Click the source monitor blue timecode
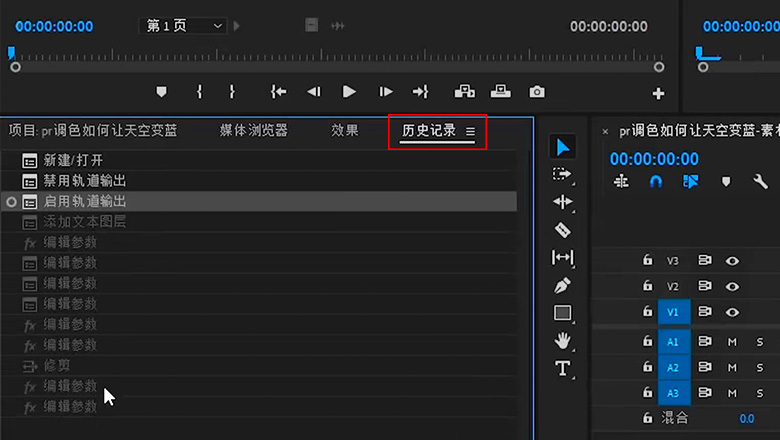780x440 pixels. (x=54, y=26)
